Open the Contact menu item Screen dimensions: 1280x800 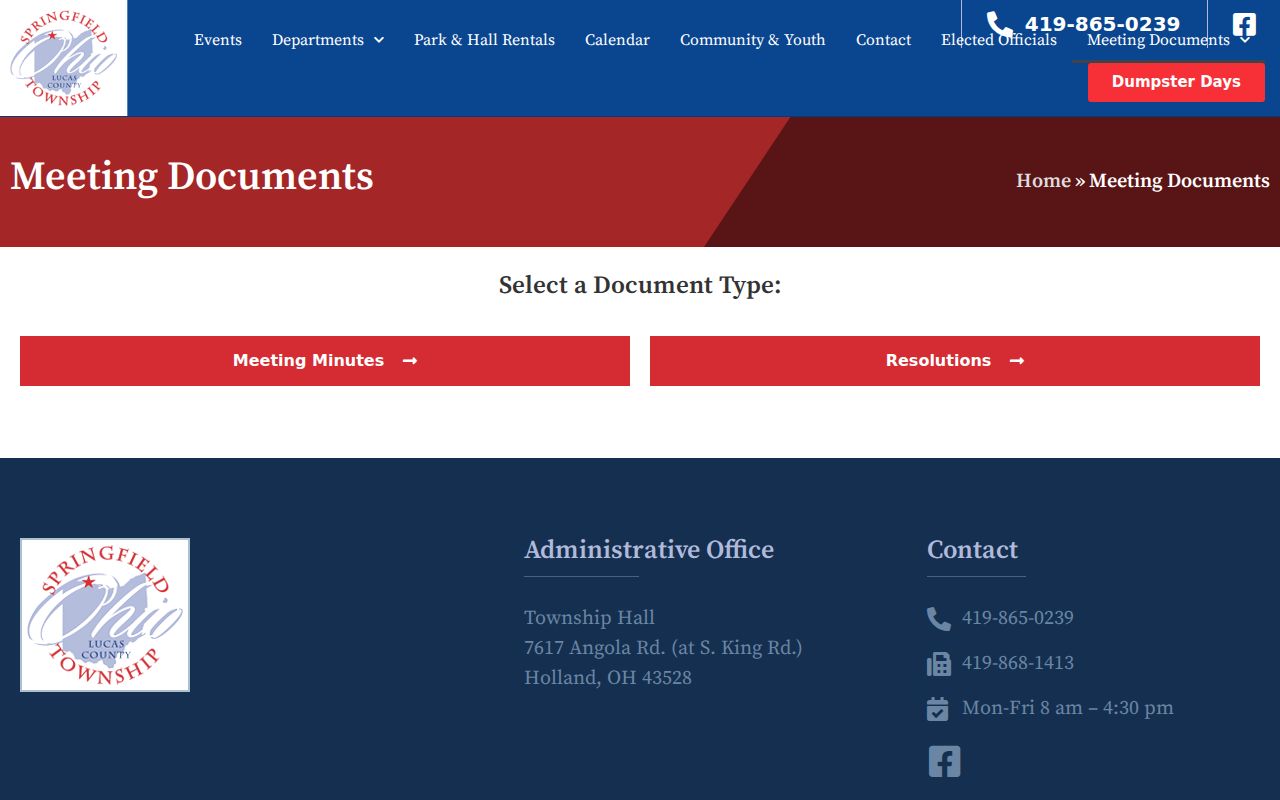[x=884, y=40]
